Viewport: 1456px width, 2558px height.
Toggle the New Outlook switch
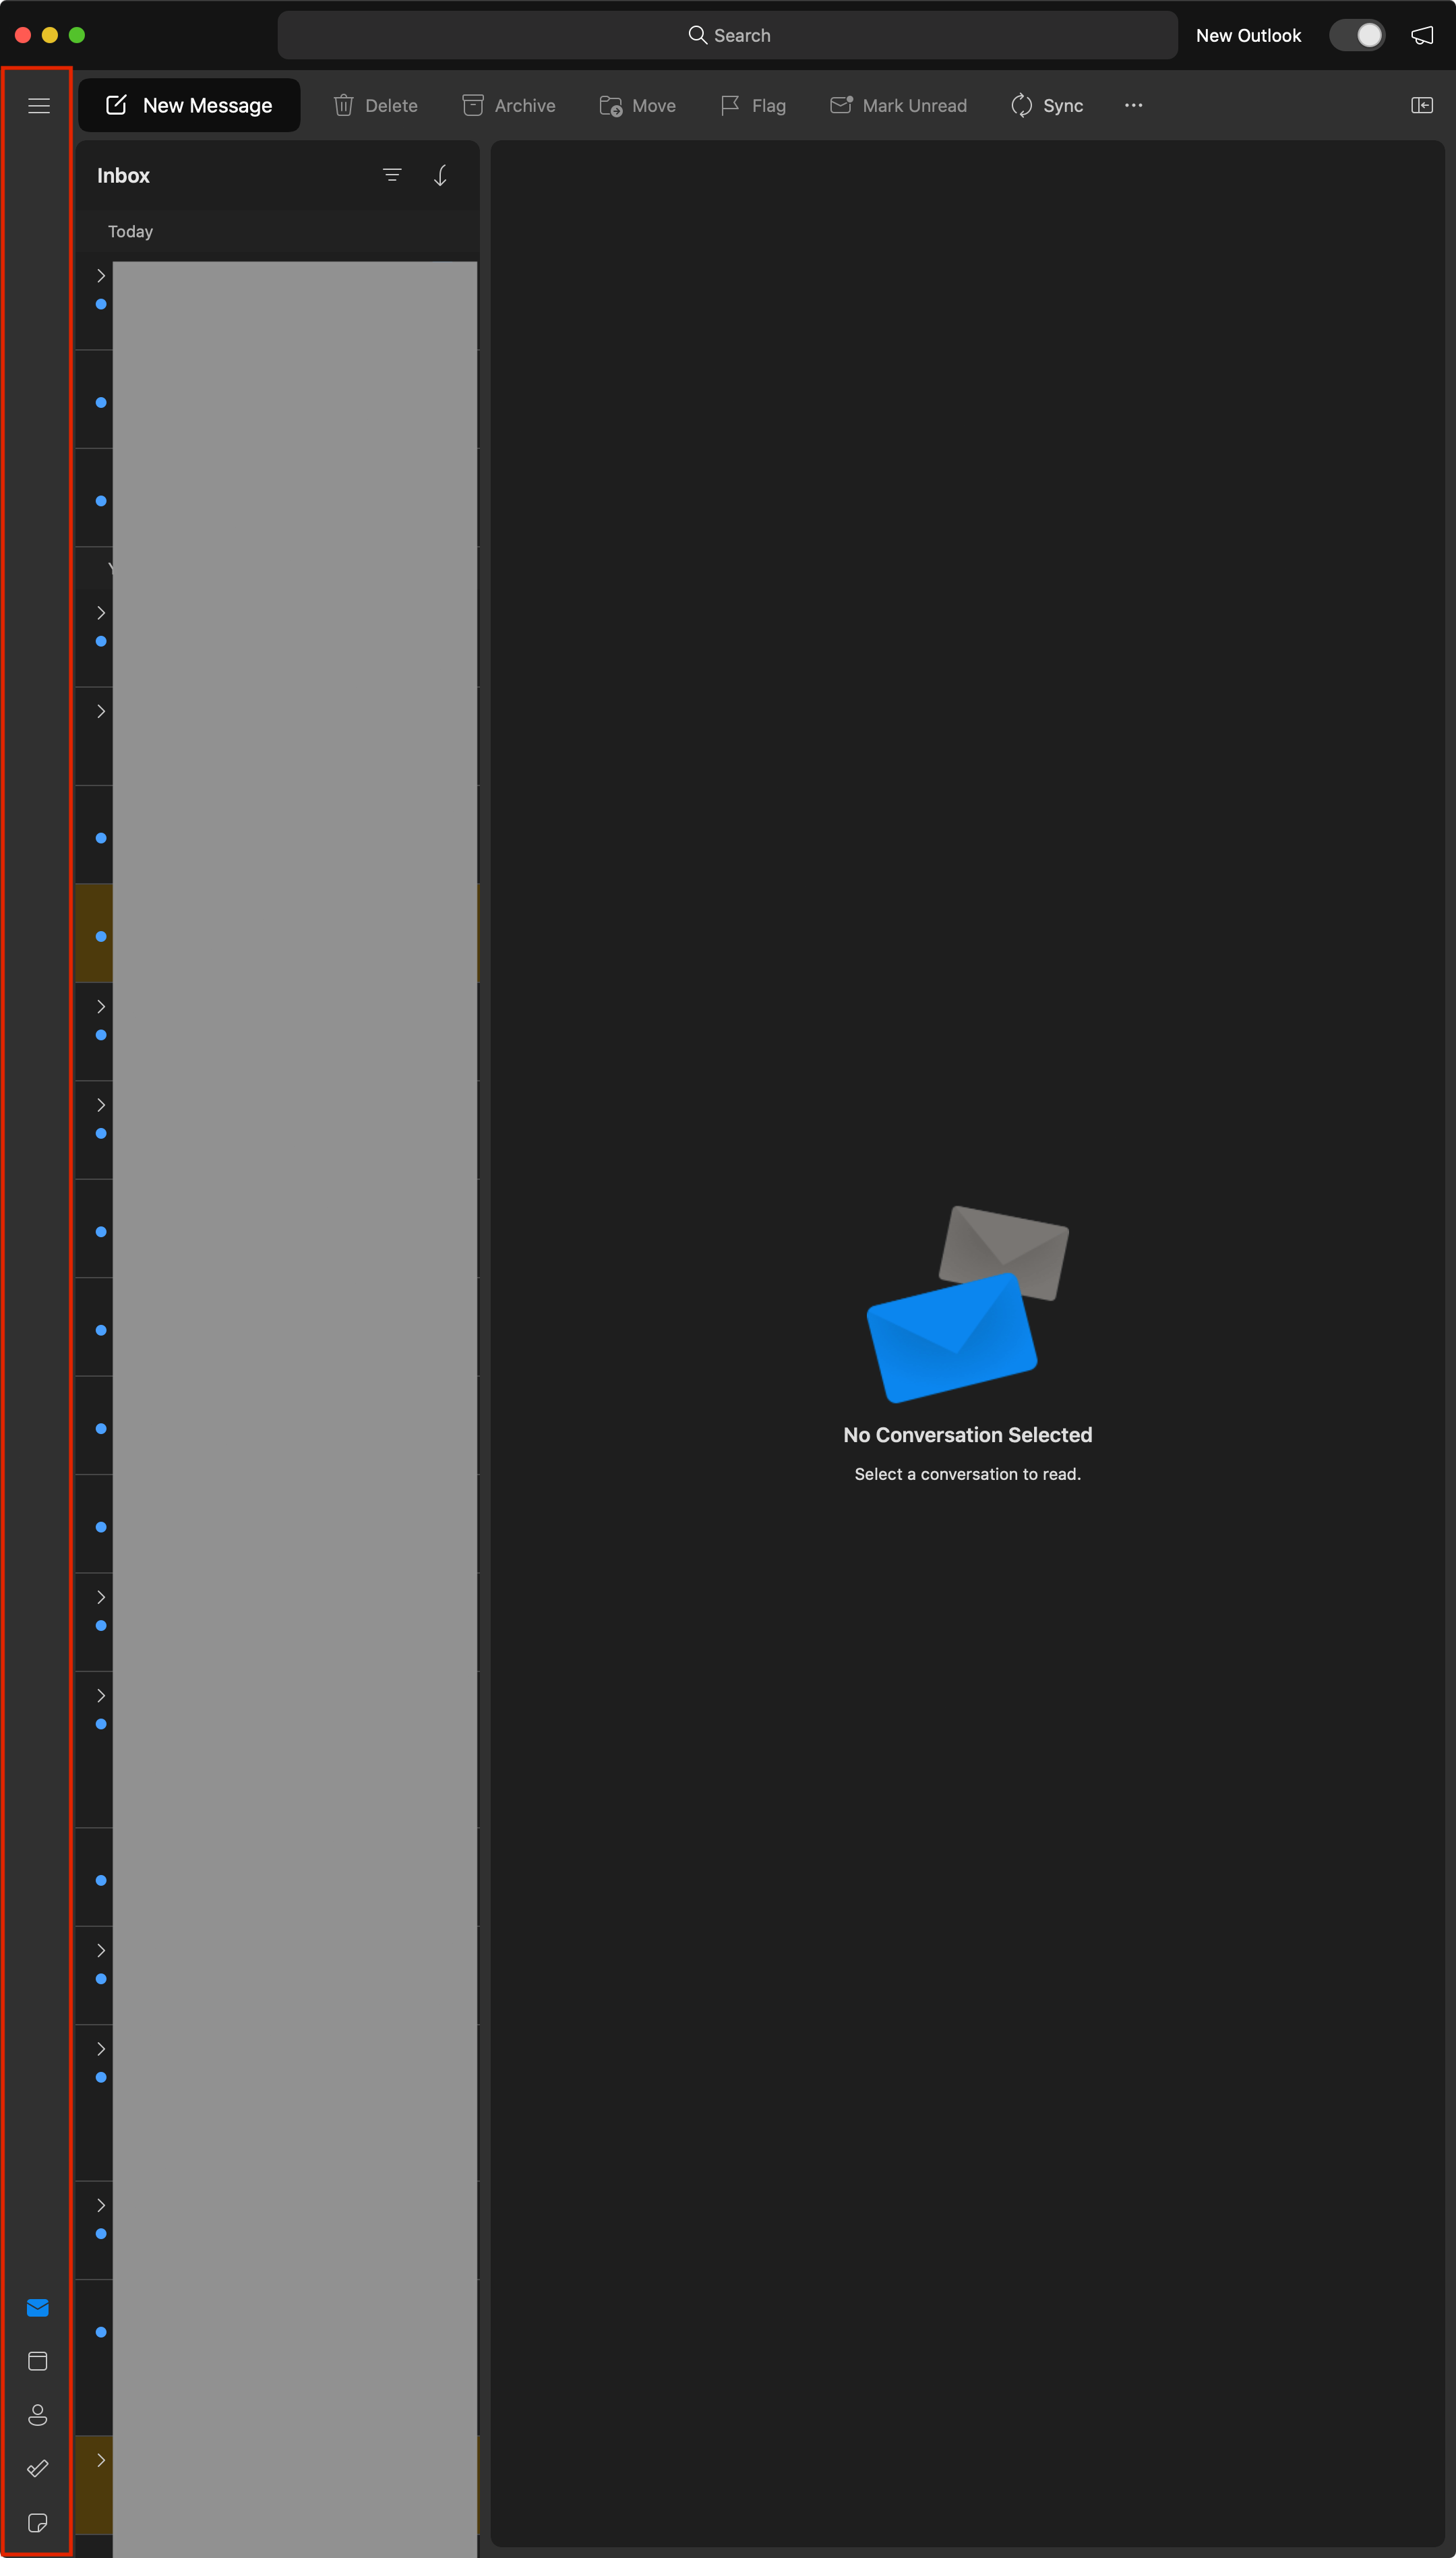coord(1356,36)
